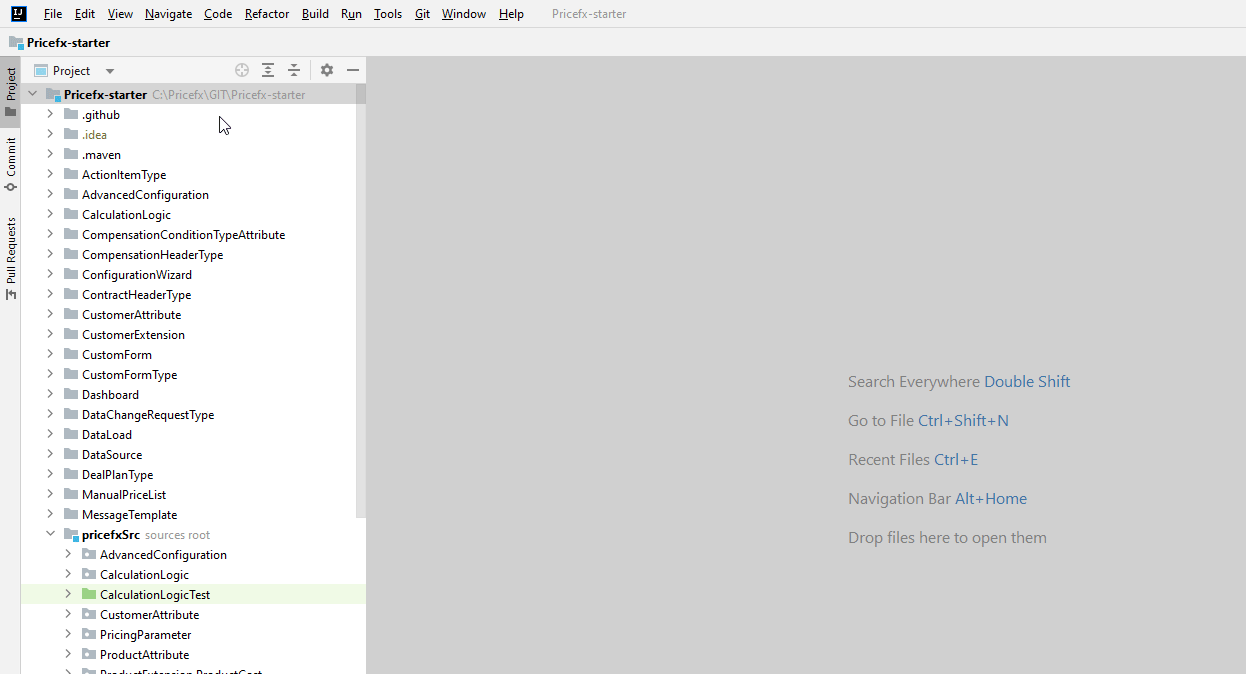
Task: Click the Pricefx-starter project icon in breadcrumb bar
Action: click(x=14, y=42)
